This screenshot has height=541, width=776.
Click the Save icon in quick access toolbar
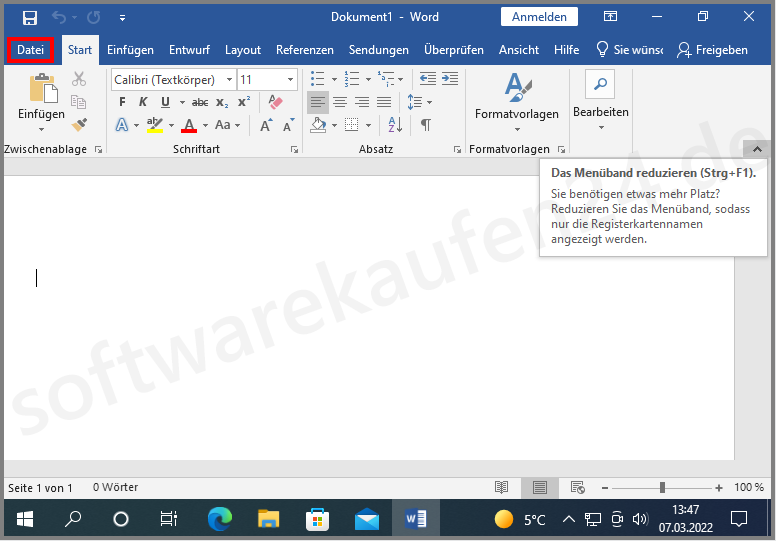[x=30, y=18]
